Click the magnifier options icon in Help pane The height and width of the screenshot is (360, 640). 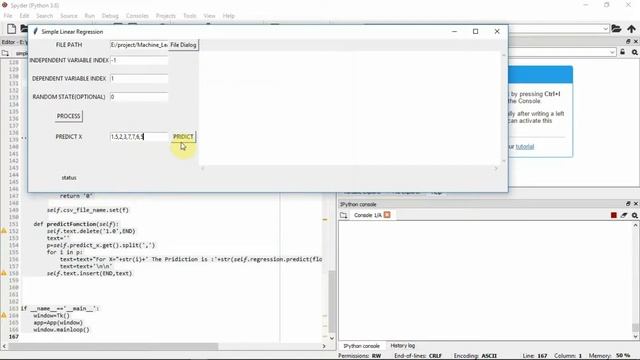click(635, 52)
